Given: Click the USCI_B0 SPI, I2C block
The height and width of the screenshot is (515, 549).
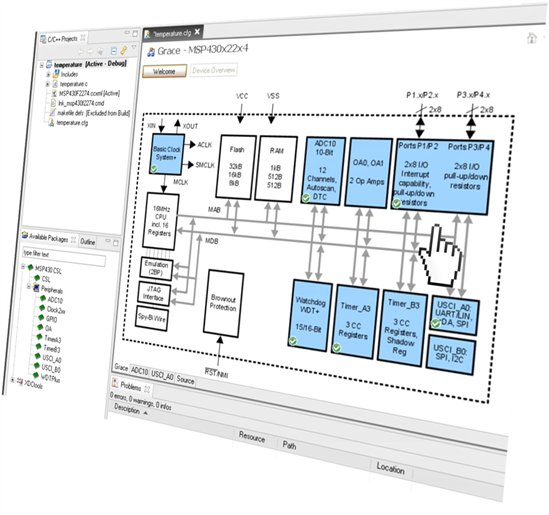Looking at the screenshot, I should 451,354.
